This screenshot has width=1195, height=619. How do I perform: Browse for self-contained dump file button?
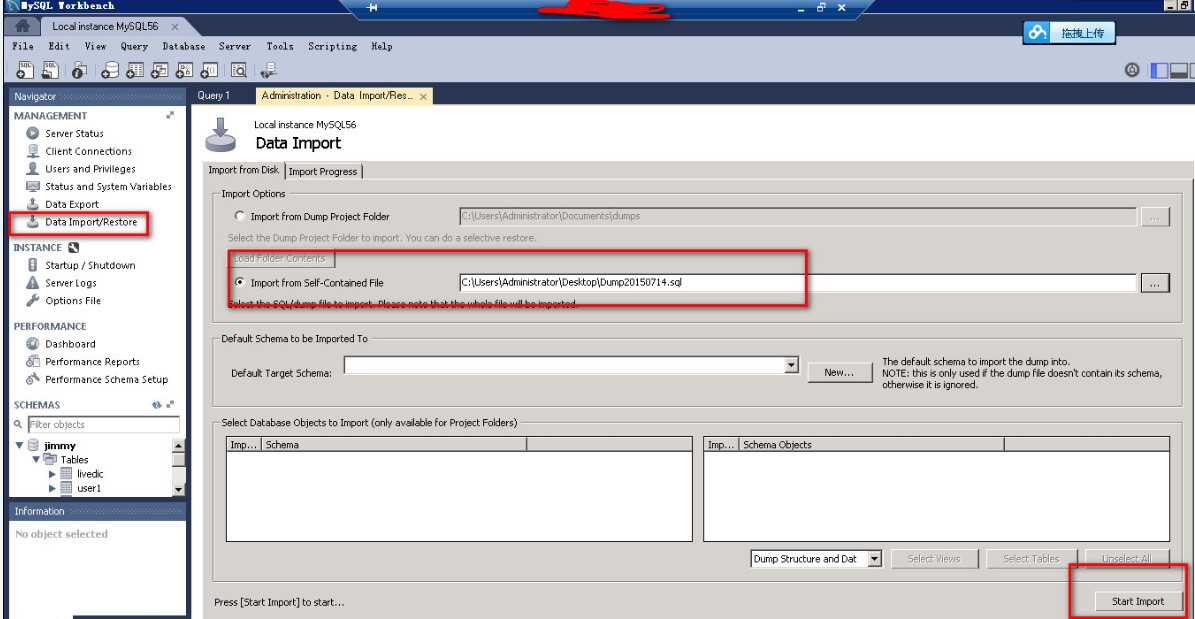tap(1155, 283)
